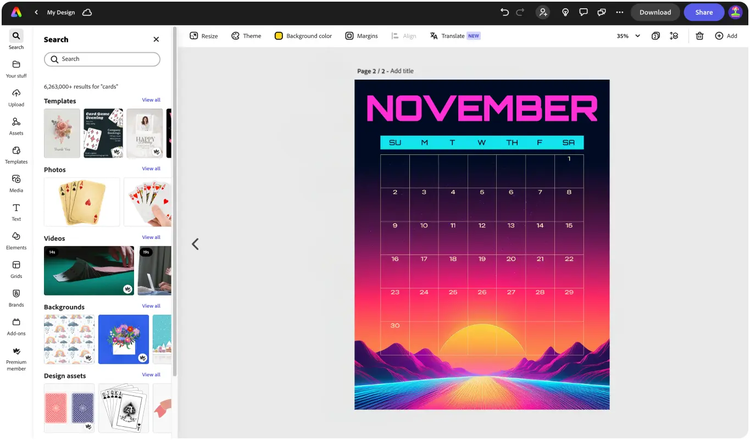Screen dimensions: 750x440
Task: Open the Theme toolbar option
Action: pyautogui.click(x=246, y=36)
